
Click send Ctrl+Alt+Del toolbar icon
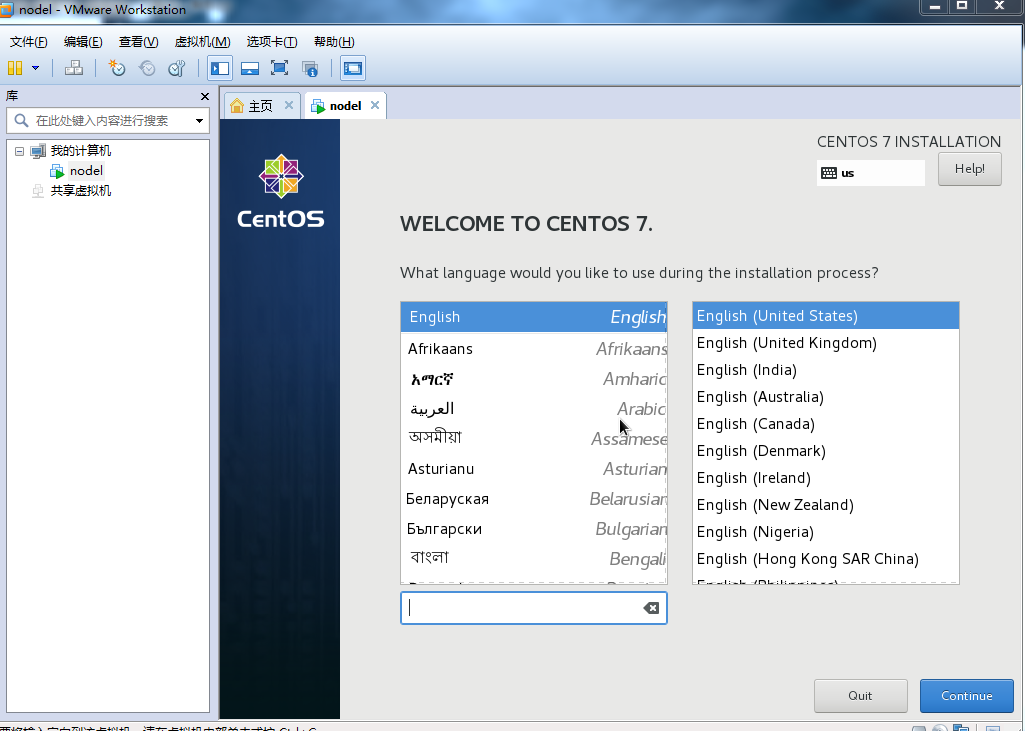pos(74,68)
